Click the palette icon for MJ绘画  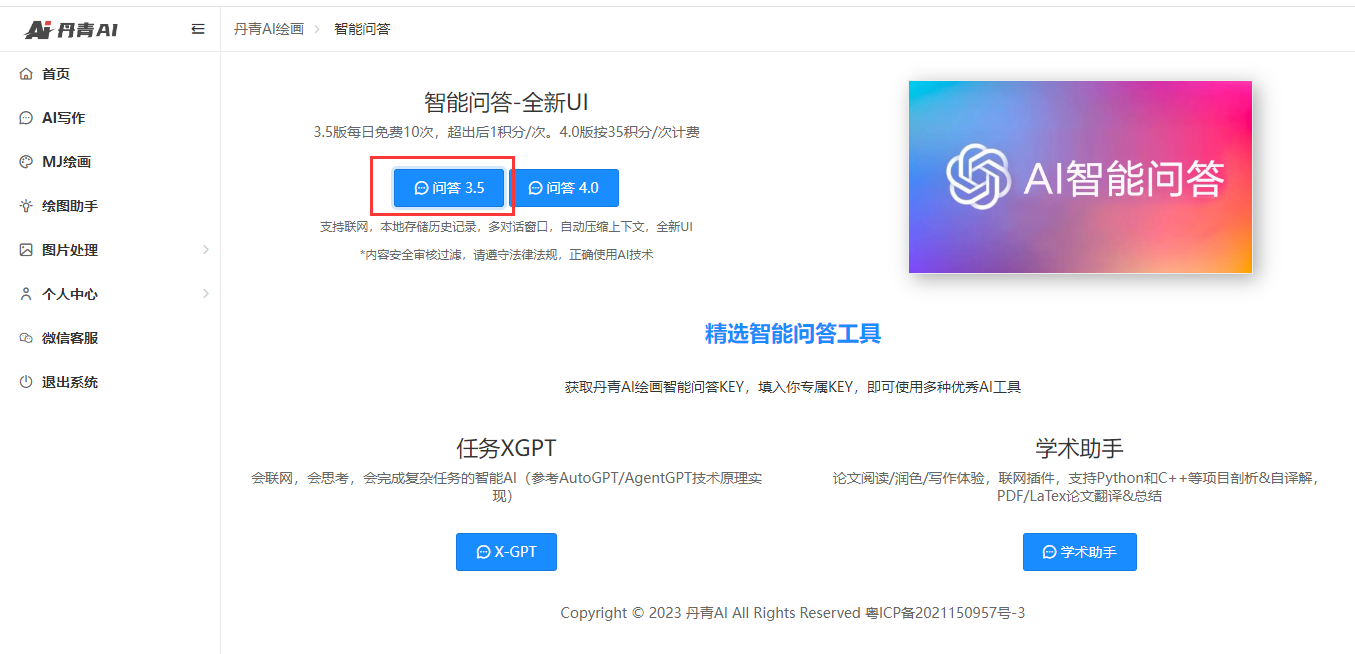tap(26, 162)
